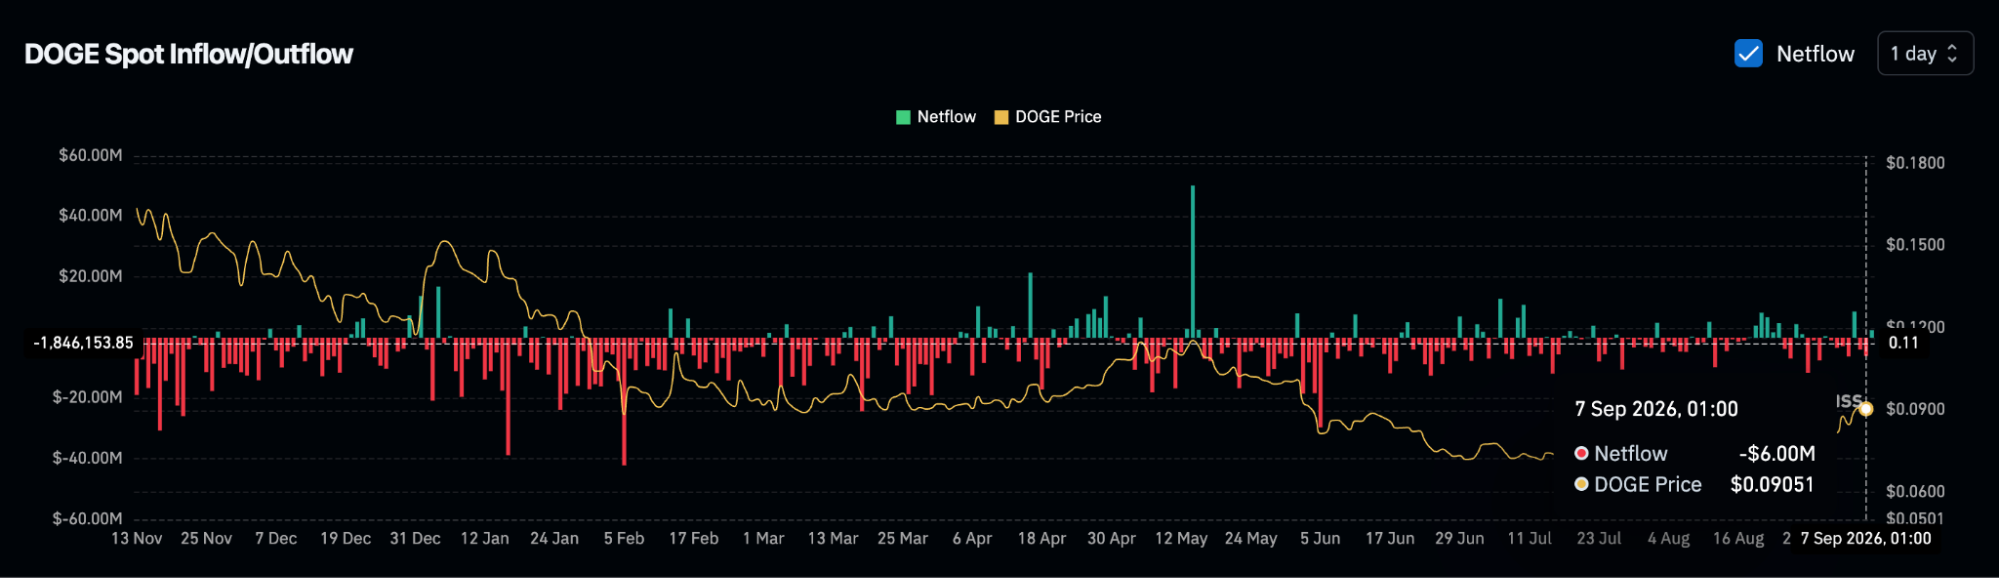
Task: Click the 4 Aug date label
Action: click(x=1669, y=539)
